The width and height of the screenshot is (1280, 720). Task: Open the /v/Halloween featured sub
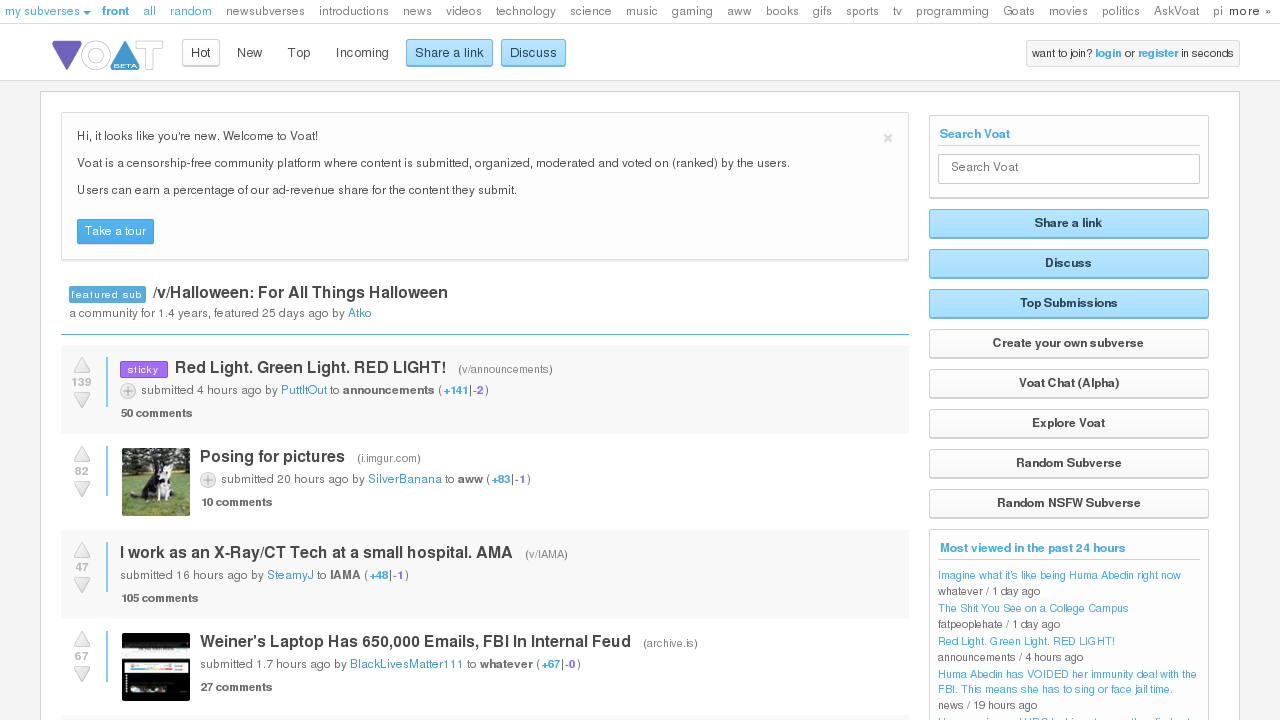coord(300,293)
